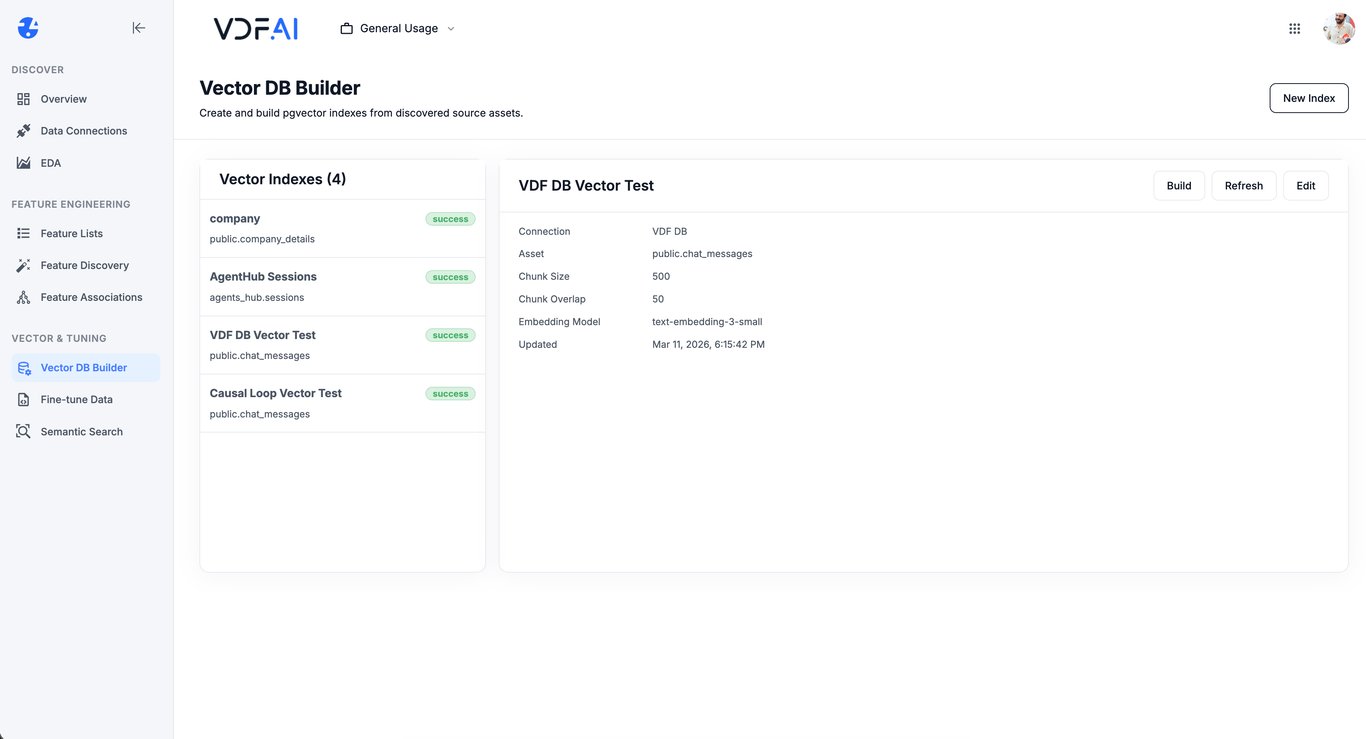Open Semantic Search via the magnifier icon
Screen dimensions: 1366x739
click(22, 431)
